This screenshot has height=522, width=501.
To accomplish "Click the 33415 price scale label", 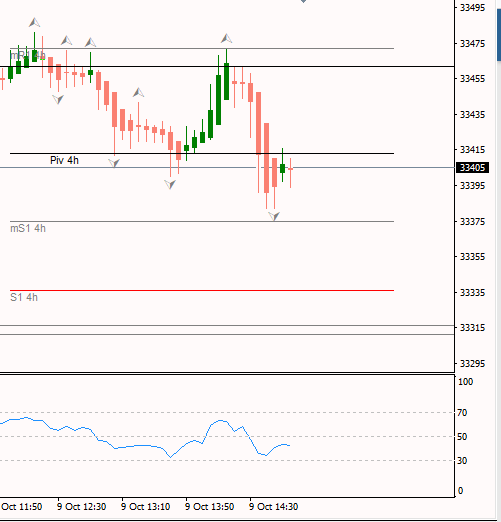I will (x=472, y=150).
